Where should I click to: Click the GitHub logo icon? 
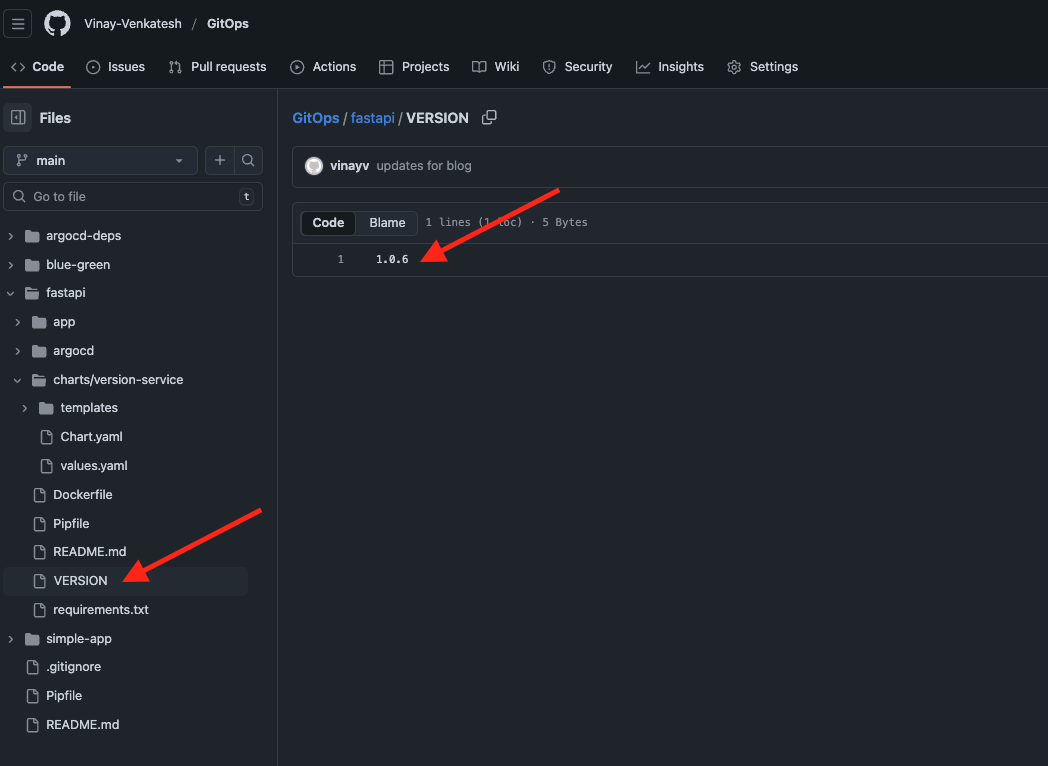coord(58,24)
